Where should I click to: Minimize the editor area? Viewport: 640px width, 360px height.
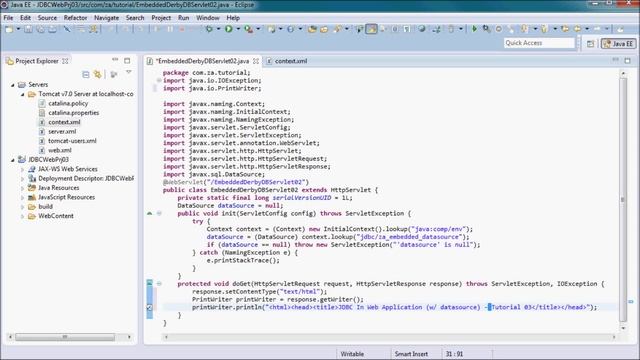[616, 60]
